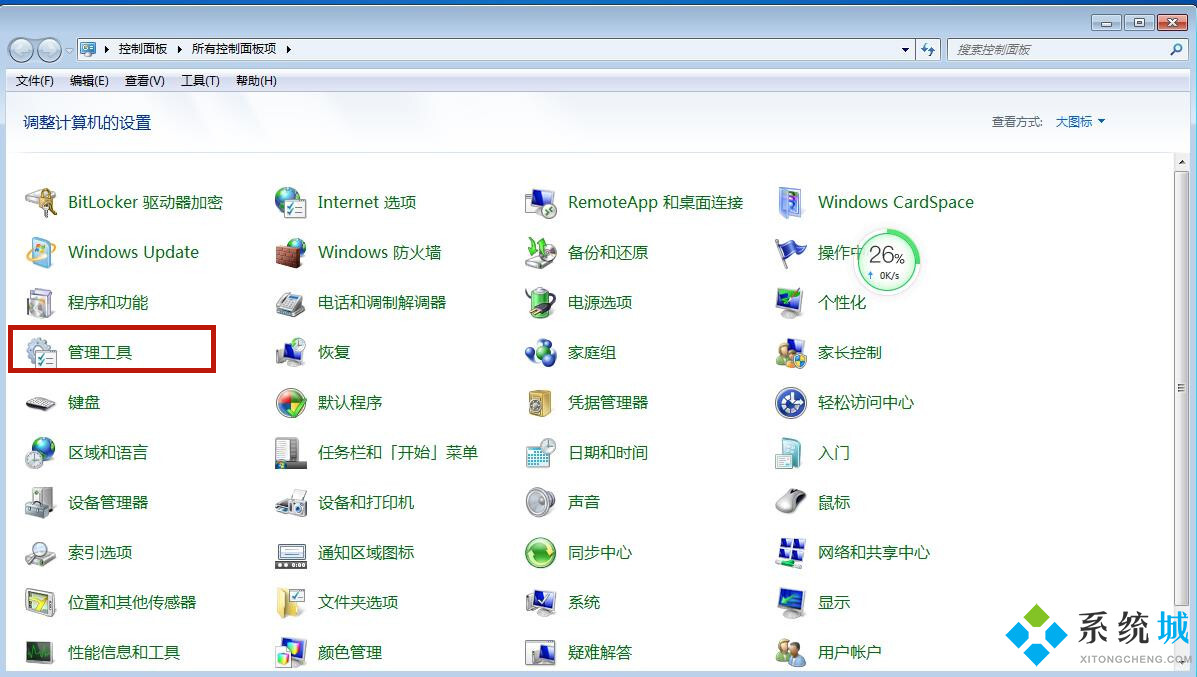The image size is (1197, 677).
Task: Click the 鼠标 mouse icon
Action: [x=791, y=503]
